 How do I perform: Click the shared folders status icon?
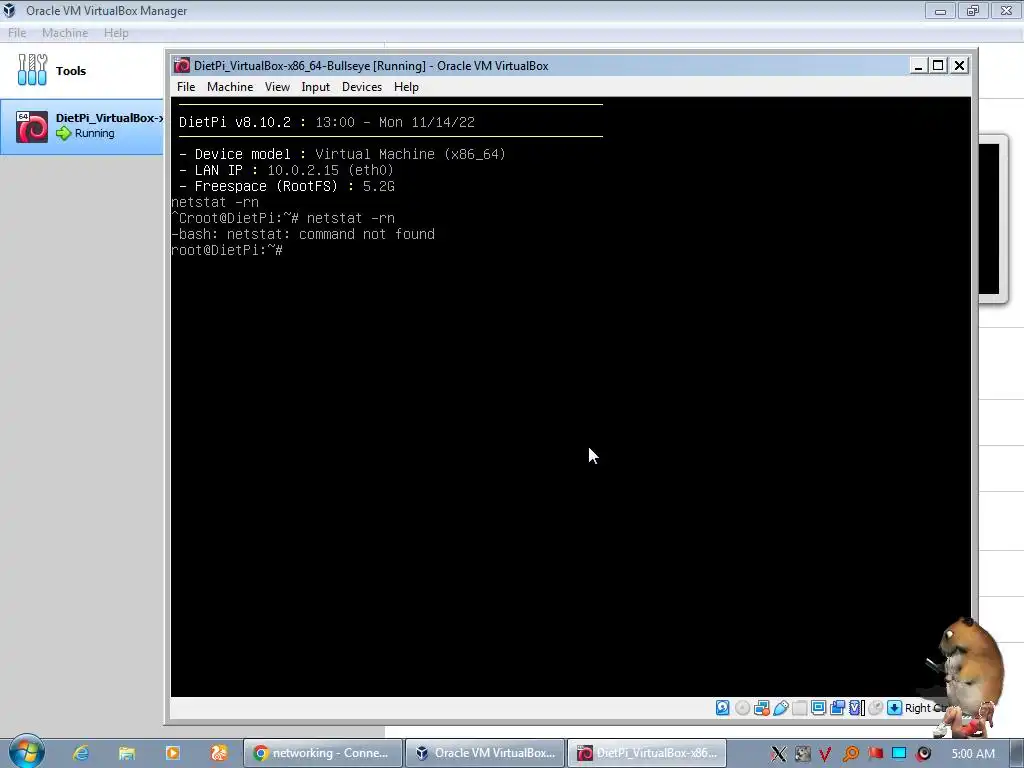(799, 708)
